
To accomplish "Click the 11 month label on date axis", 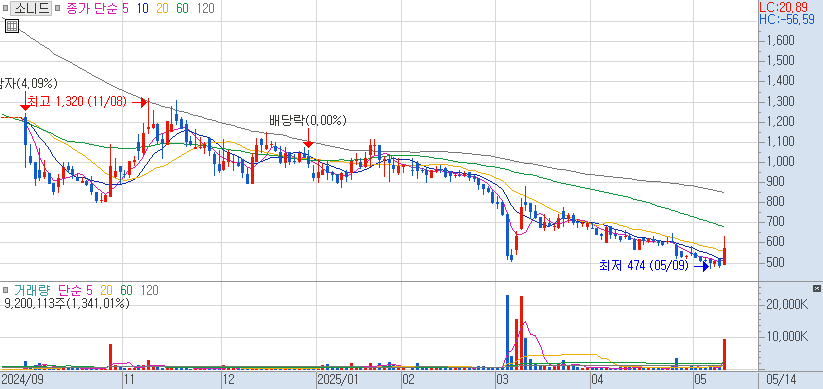I will (129, 379).
